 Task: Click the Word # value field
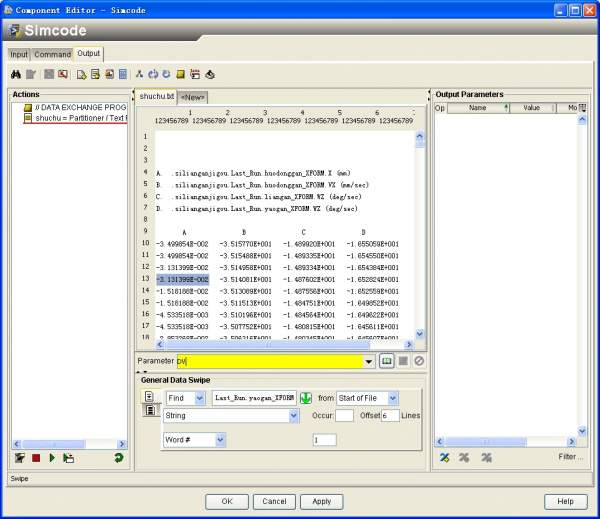(x=324, y=440)
